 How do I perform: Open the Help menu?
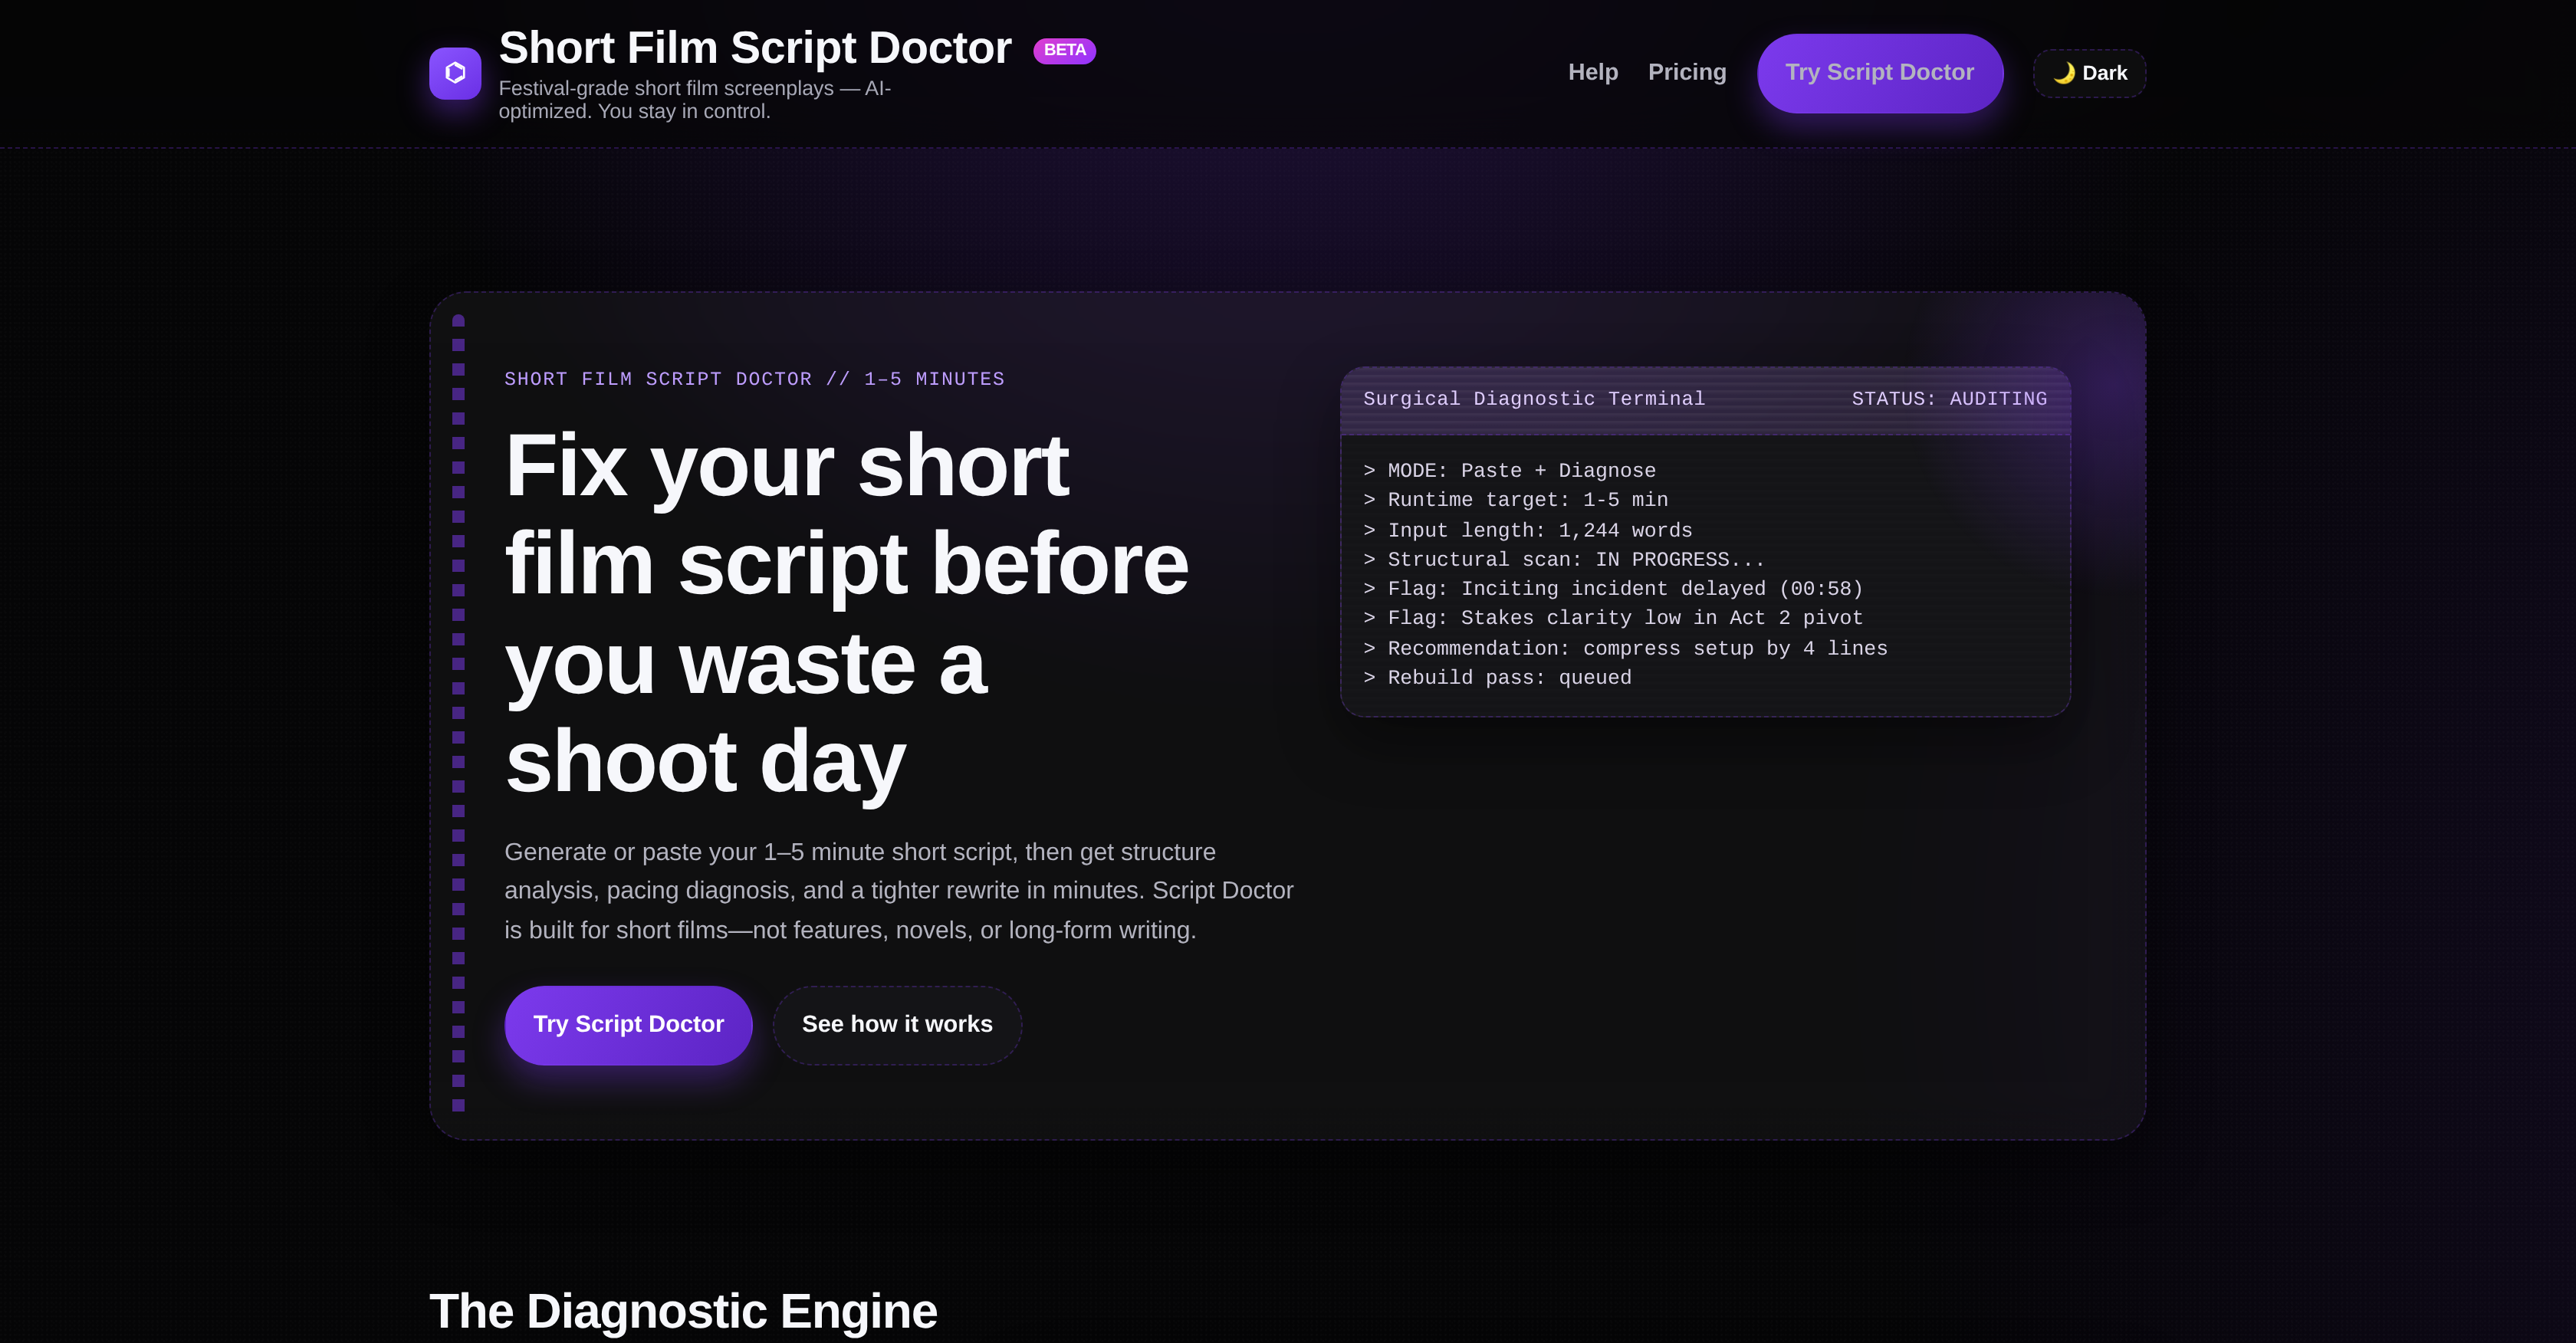click(1593, 72)
